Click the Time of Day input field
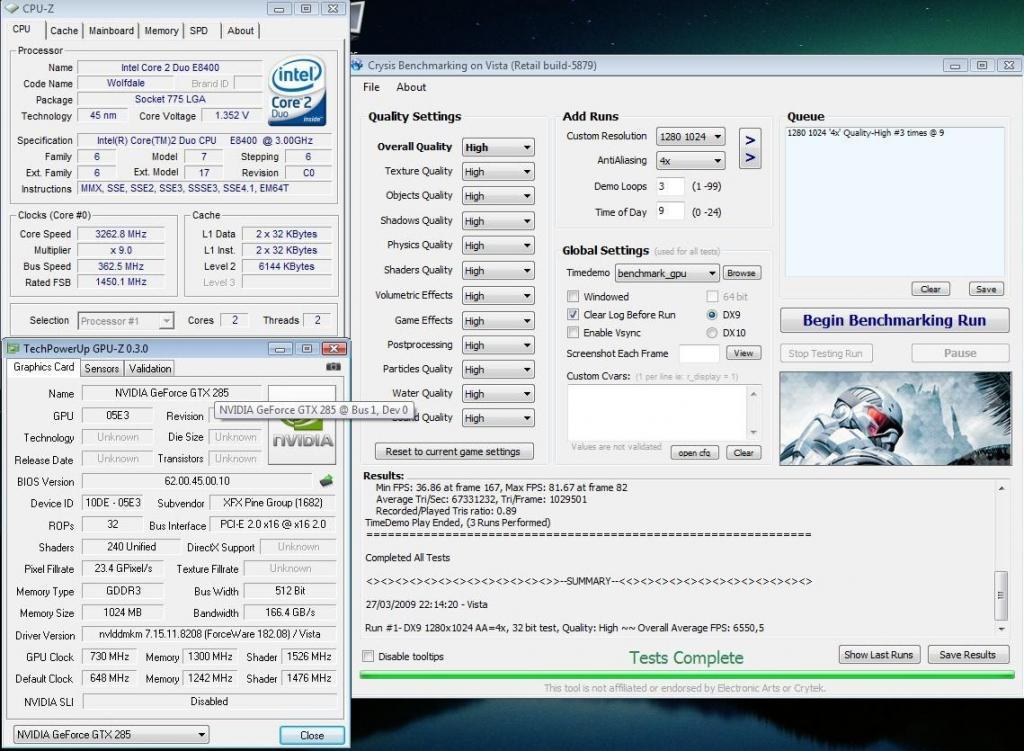Viewport: 1024px width, 751px height. [670, 212]
